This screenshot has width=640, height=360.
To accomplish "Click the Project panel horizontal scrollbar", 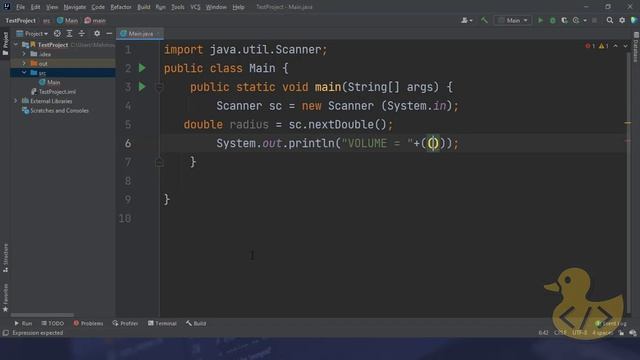I will click(42, 315).
